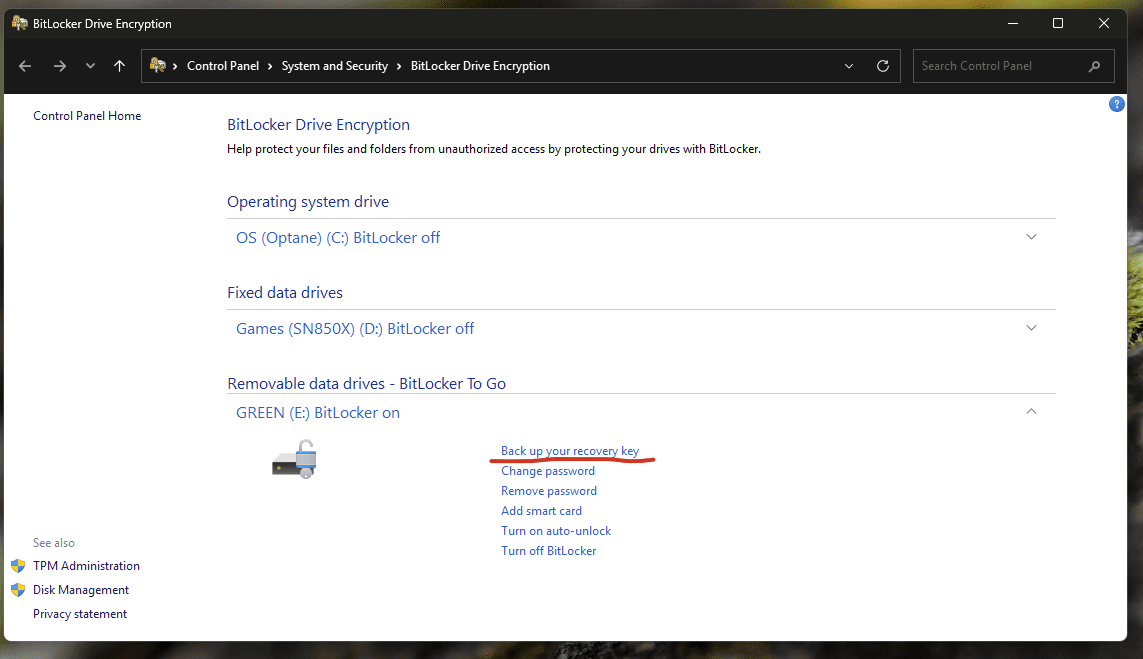Screen dimensions: 1143x659
Task: Click the Search Control Panel field
Action: (1013, 66)
